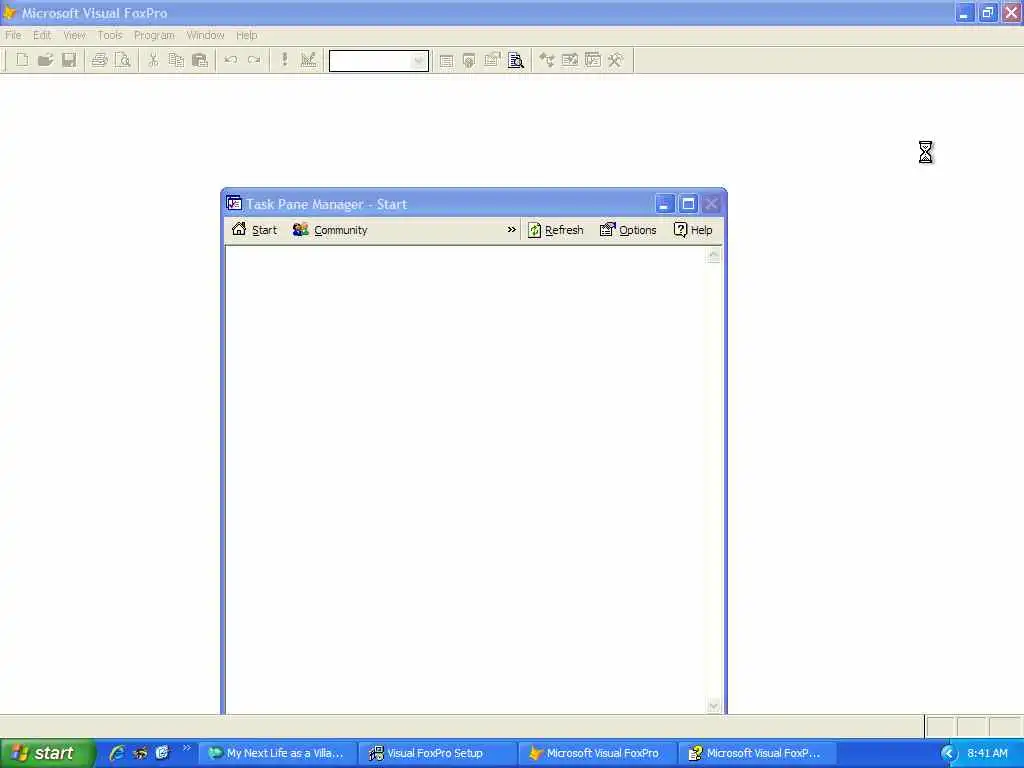Image resolution: width=1024 pixels, height=768 pixels.
Task: Click Refresh in Task Pane Manager
Action: coord(555,230)
